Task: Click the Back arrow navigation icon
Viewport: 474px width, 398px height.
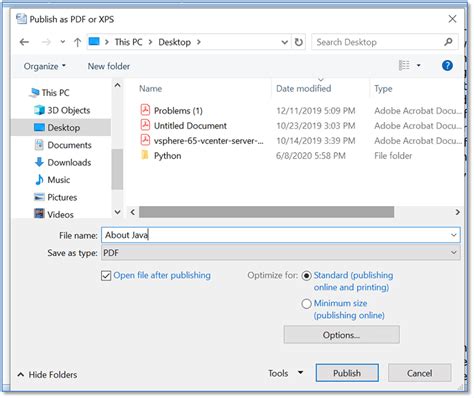Action: coord(24,42)
